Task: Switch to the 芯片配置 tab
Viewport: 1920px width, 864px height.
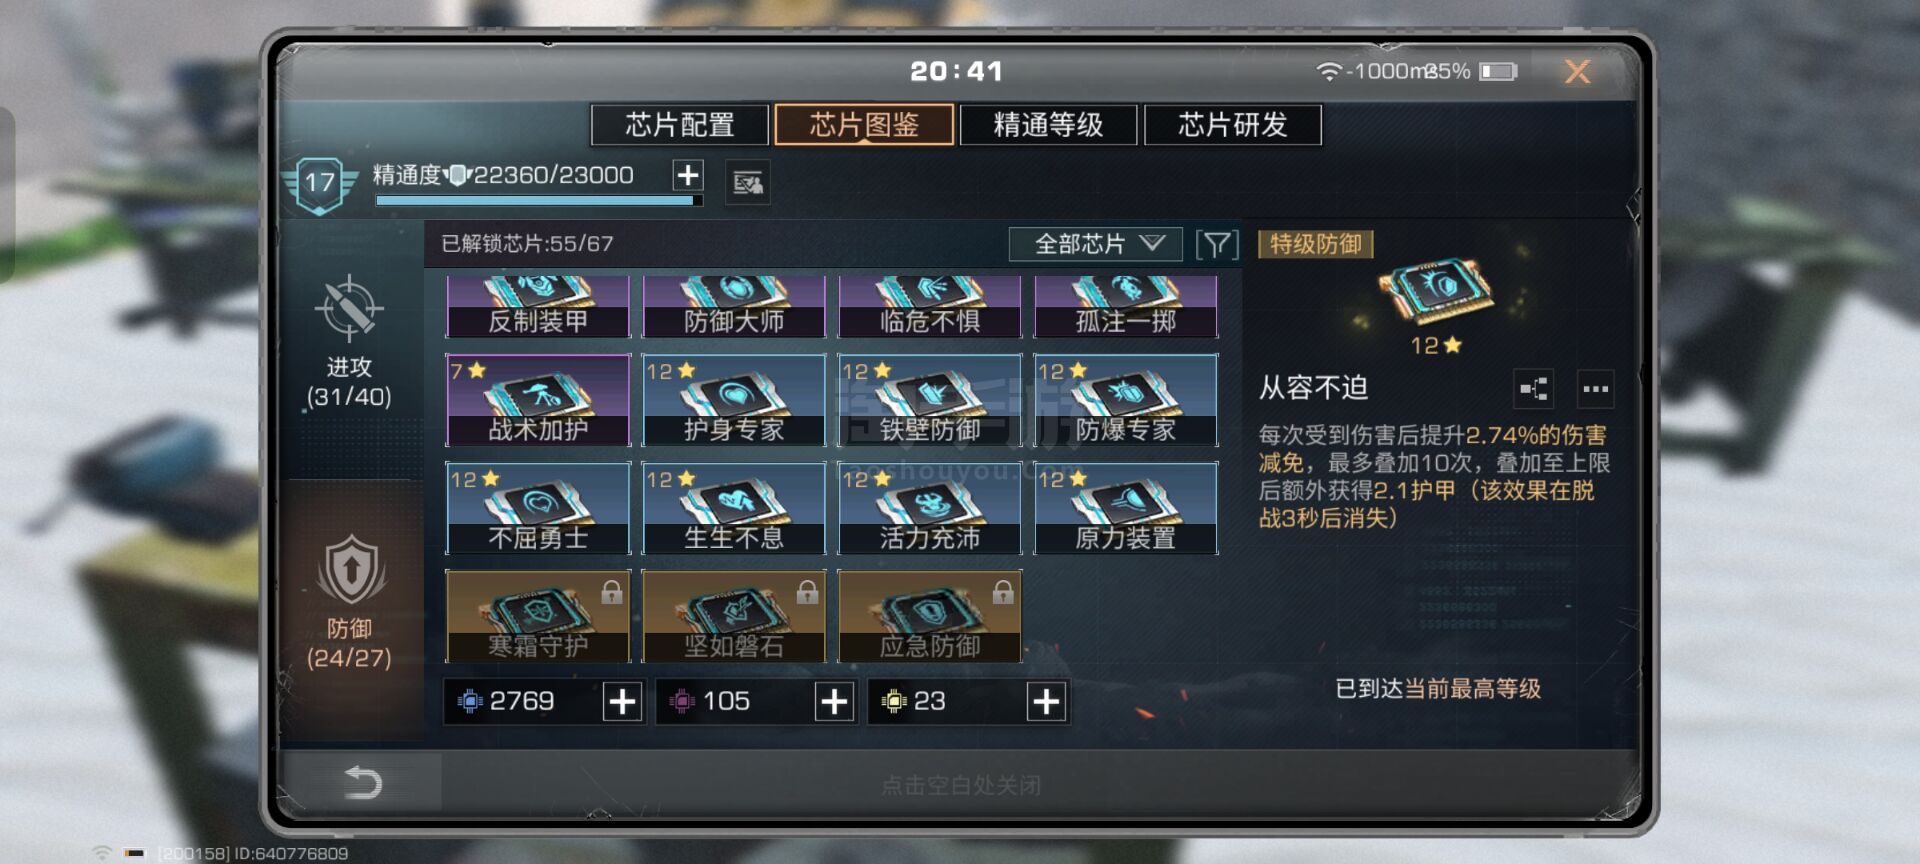Action: pos(680,125)
